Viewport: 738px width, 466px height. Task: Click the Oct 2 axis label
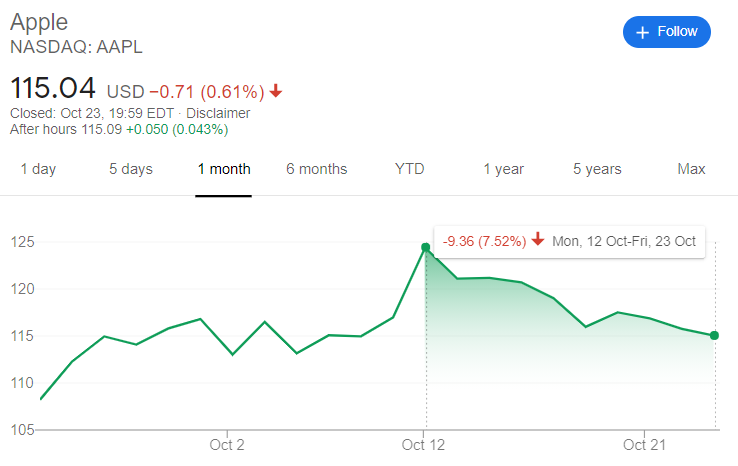coord(227,445)
